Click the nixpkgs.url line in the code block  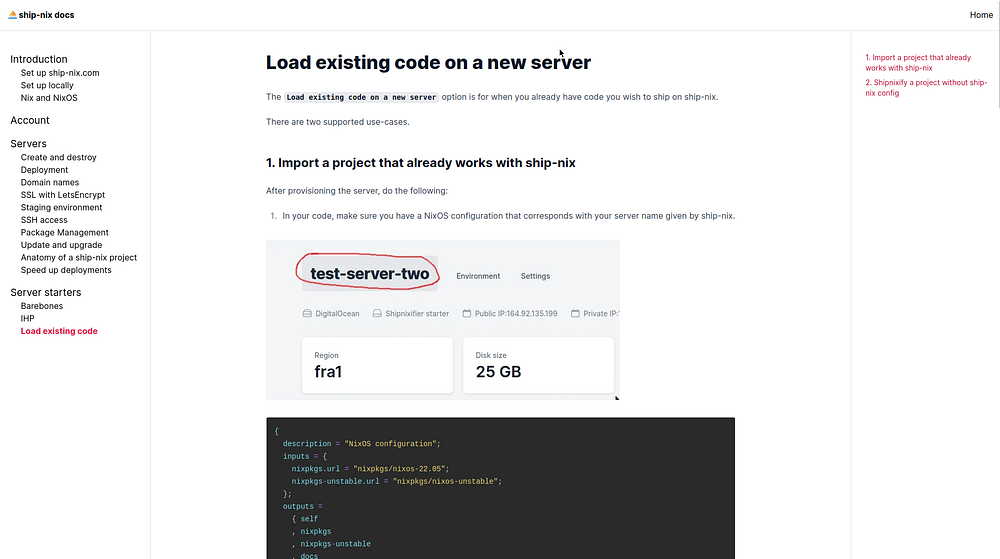point(370,469)
